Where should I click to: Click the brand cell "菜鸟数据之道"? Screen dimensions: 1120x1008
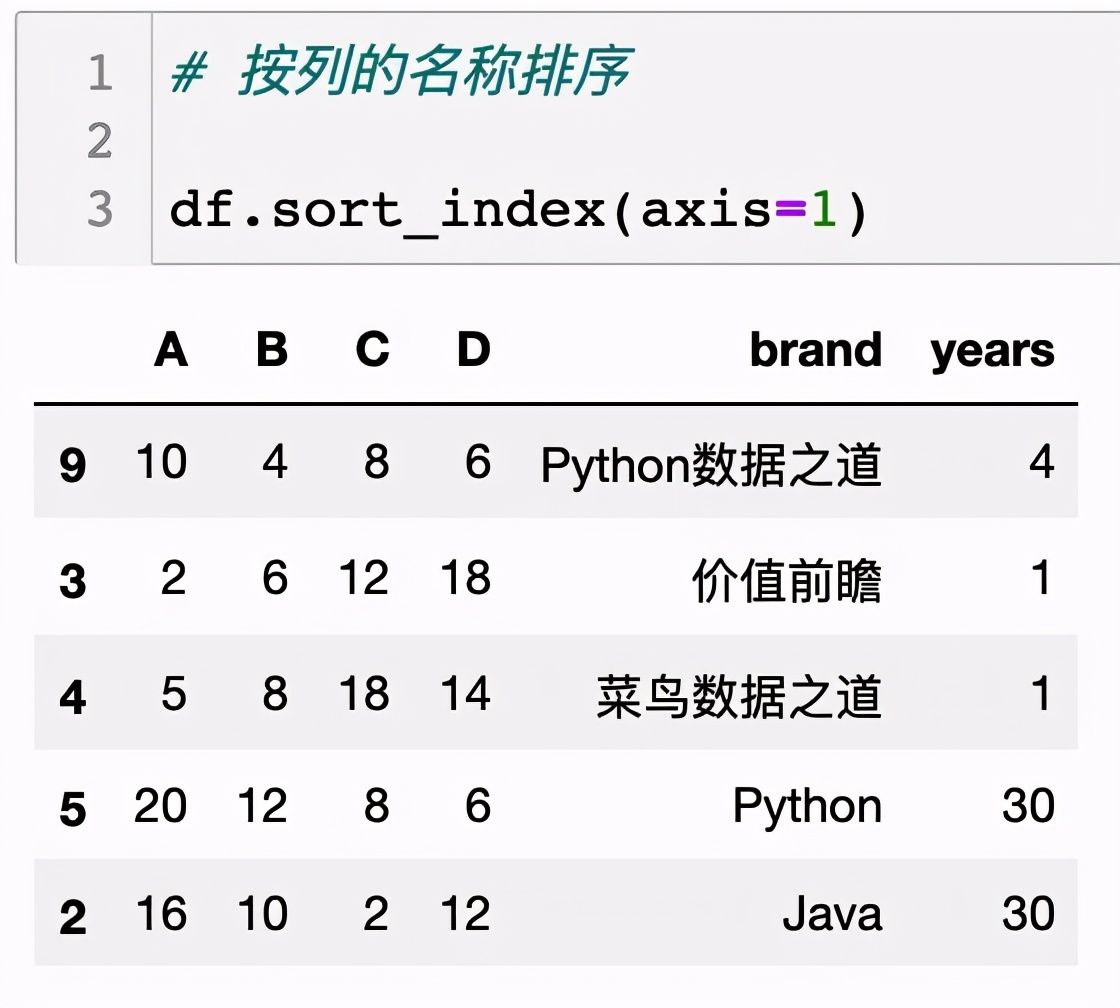(739, 697)
